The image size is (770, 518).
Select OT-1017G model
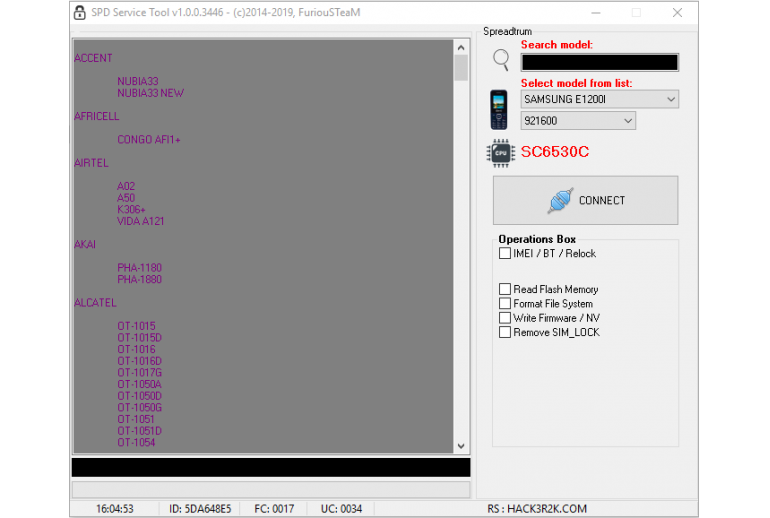click(x=139, y=373)
